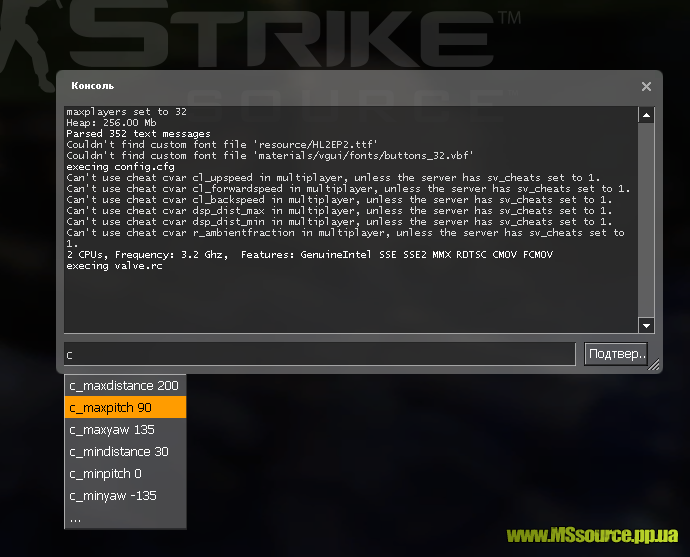Close the Консоль window
690x557 pixels.
[x=646, y=86]
